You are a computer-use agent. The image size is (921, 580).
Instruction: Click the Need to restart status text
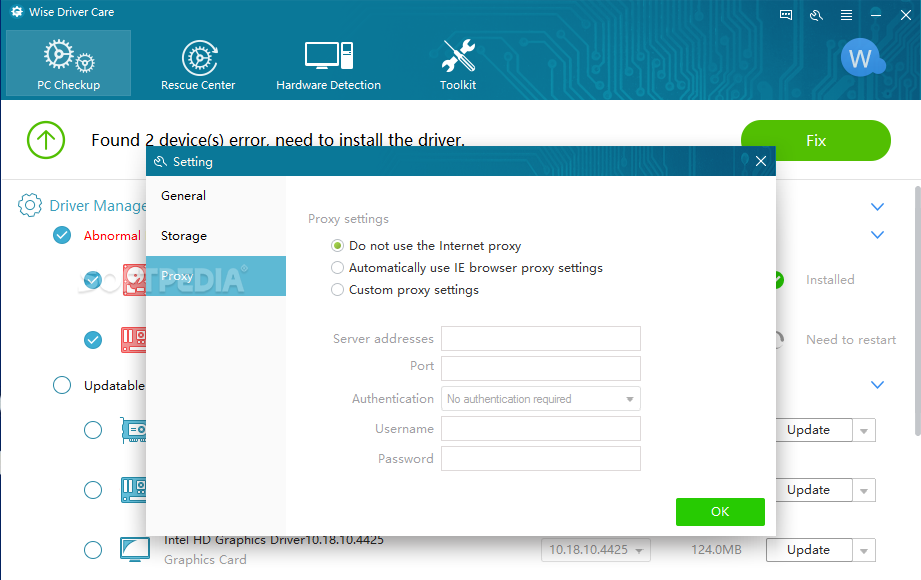[x=851, y=340]
